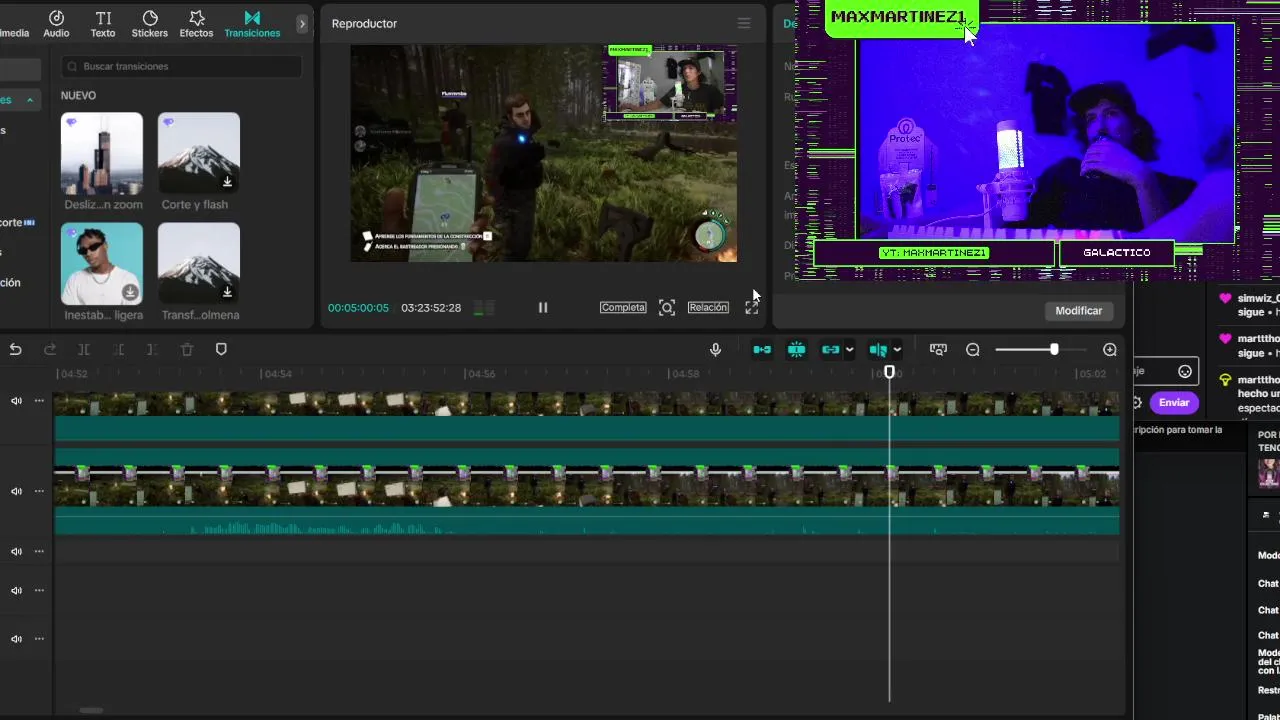Image resolution: width=1280 pixels, height=720 pixels.
Task: Open the Completa quality dropdown
Action: (623, 307)
